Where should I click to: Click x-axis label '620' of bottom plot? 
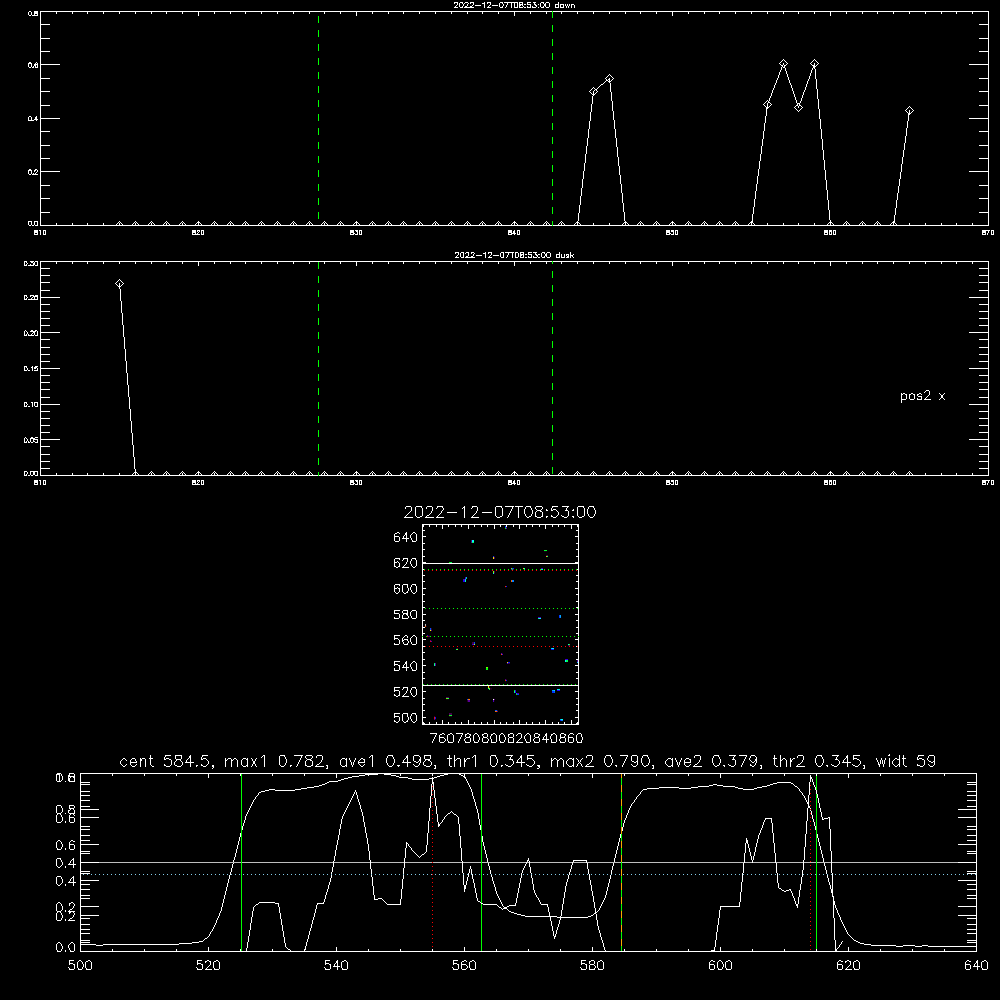coord(848,966)
